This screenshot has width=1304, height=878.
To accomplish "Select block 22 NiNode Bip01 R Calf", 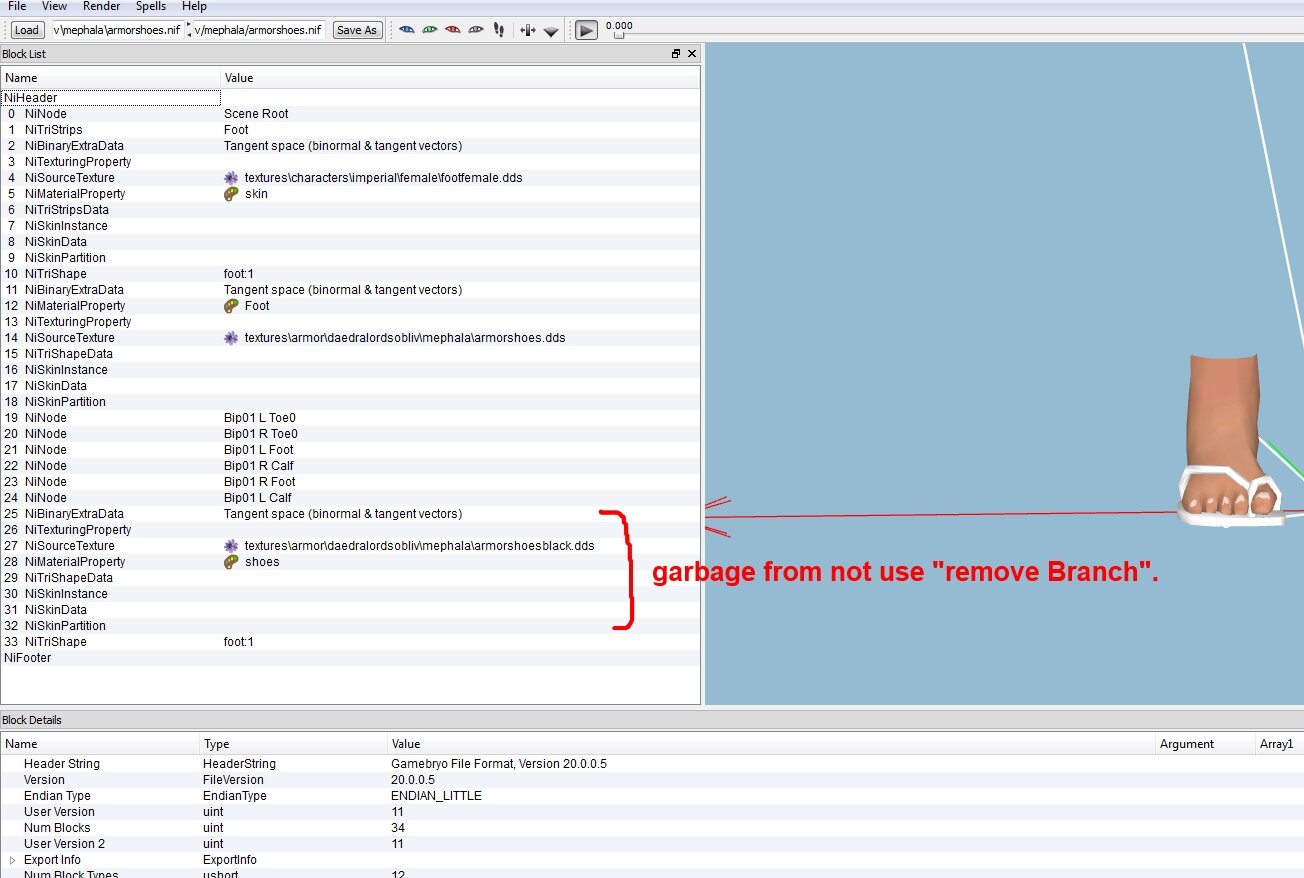I will [350, 466].
